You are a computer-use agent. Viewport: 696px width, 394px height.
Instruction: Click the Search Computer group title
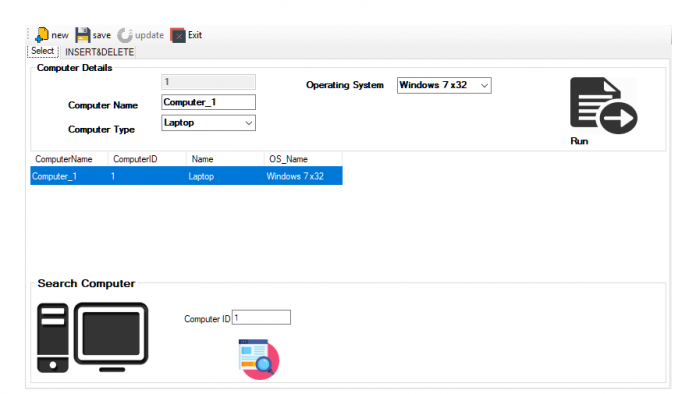click(x=86, y=284)
